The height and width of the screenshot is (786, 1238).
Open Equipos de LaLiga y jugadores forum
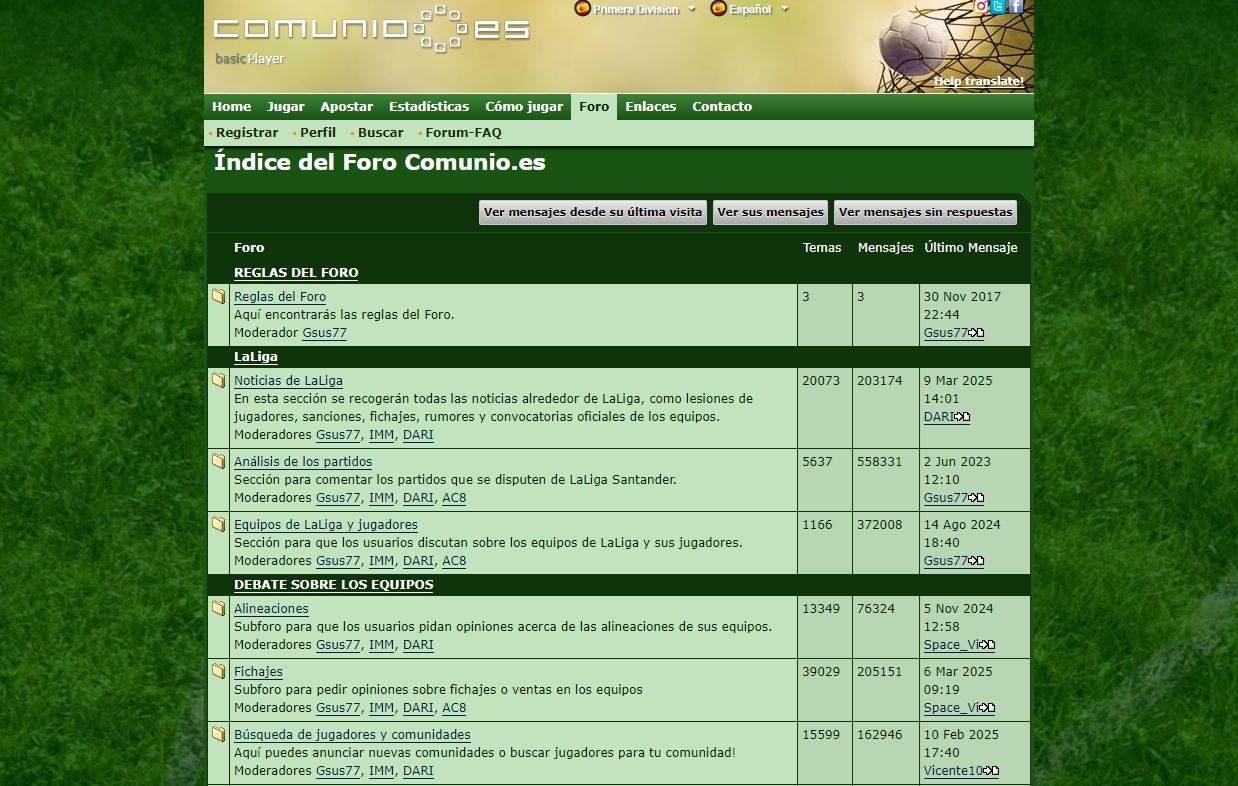(326, 525)
